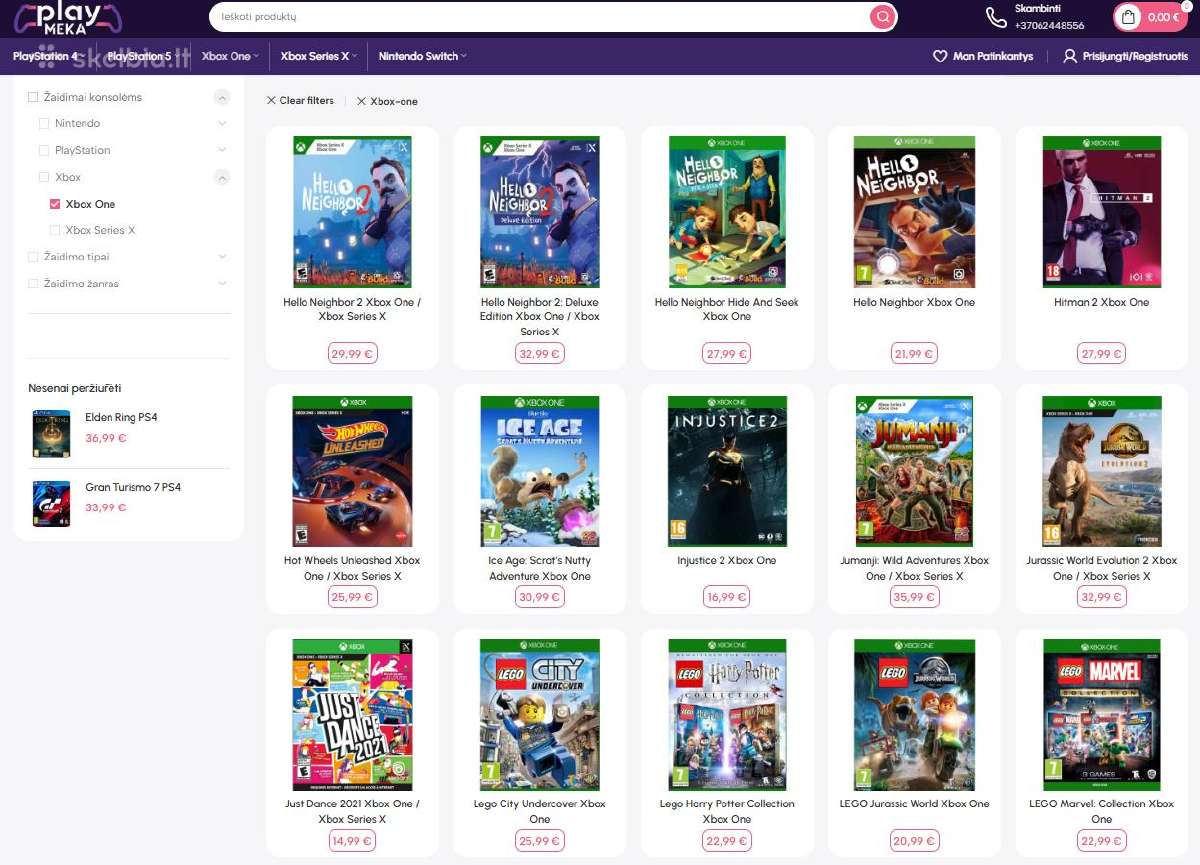The height and width of the screenshot is (865, 1200).
Task: Open the shopping cart icon
Action: pyautogui.click(x=1128, y=17)
